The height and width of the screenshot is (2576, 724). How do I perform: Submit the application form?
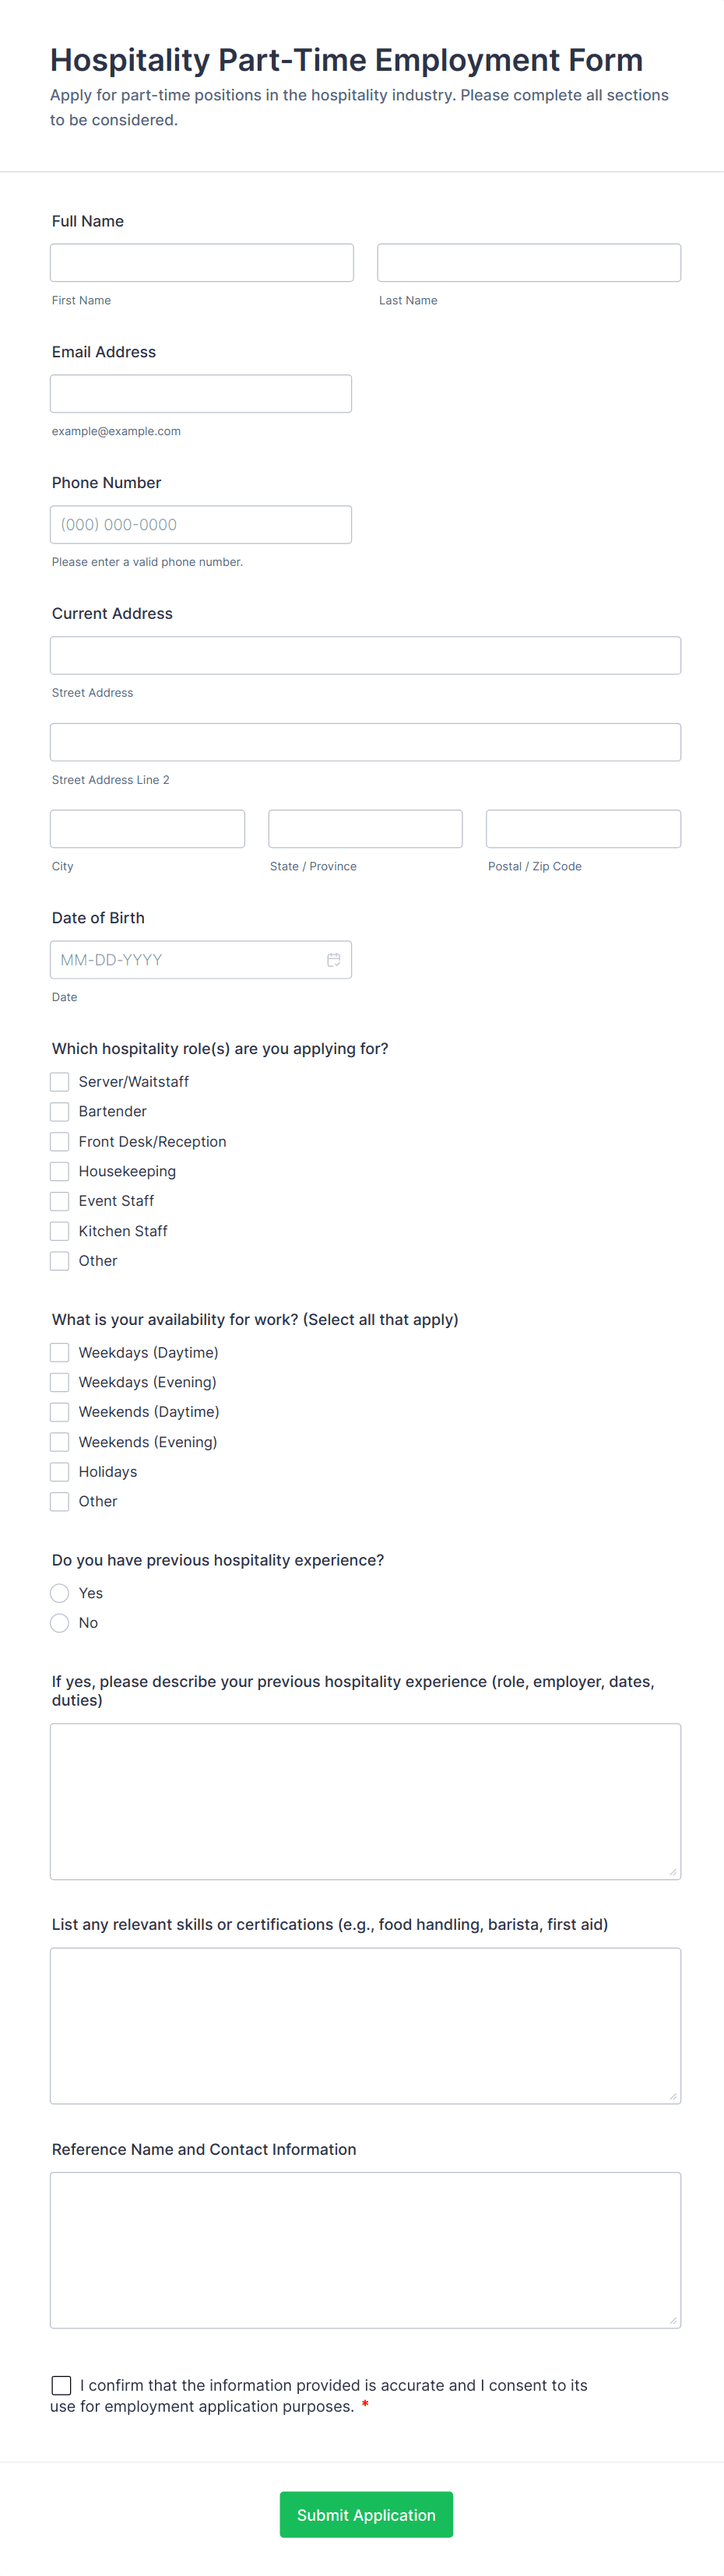pos(366,2514)
